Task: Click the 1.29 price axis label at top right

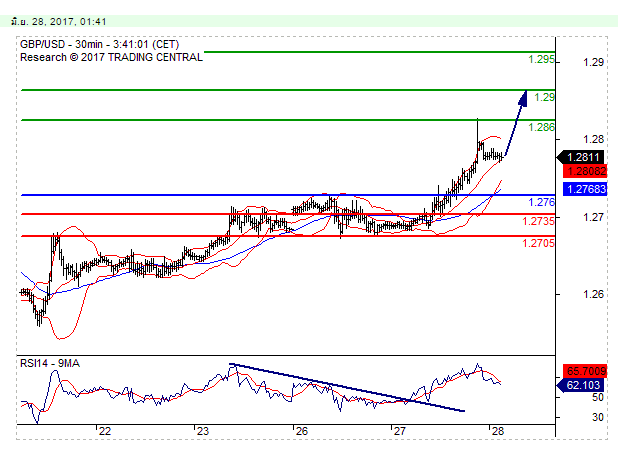Action: coord(593,62)
